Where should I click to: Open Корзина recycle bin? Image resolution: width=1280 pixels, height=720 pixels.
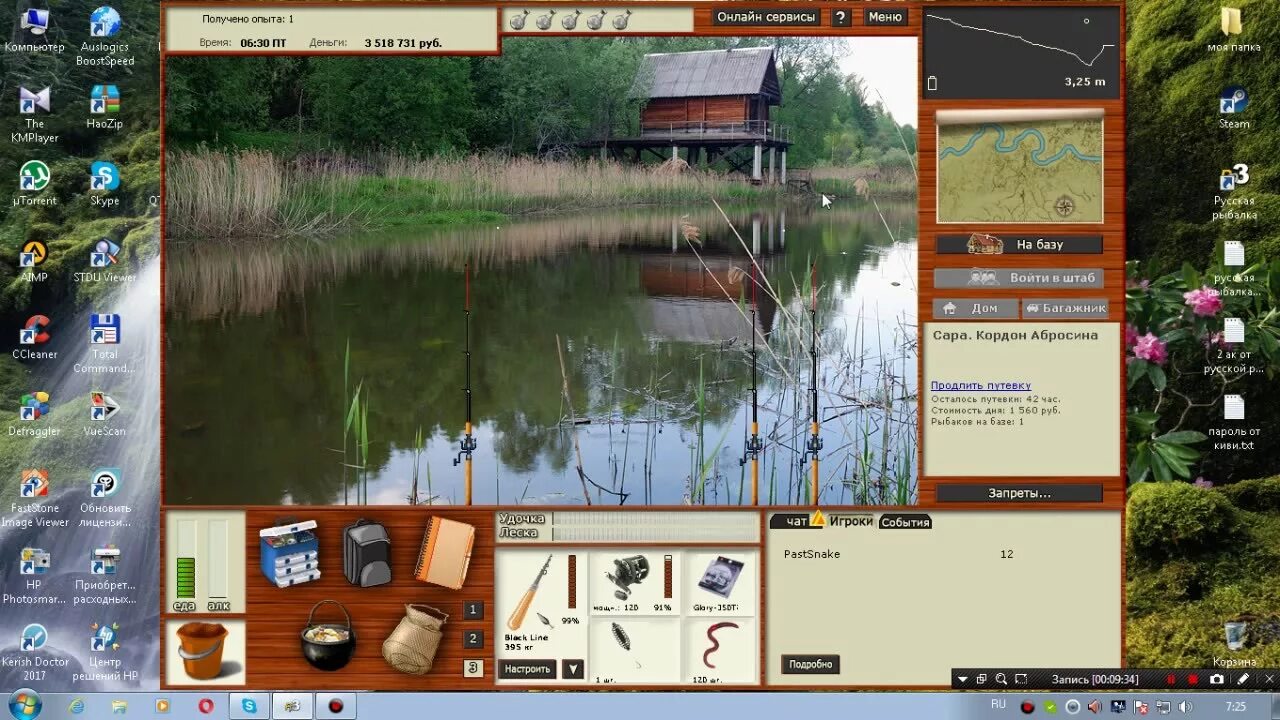pos(1235,644)
